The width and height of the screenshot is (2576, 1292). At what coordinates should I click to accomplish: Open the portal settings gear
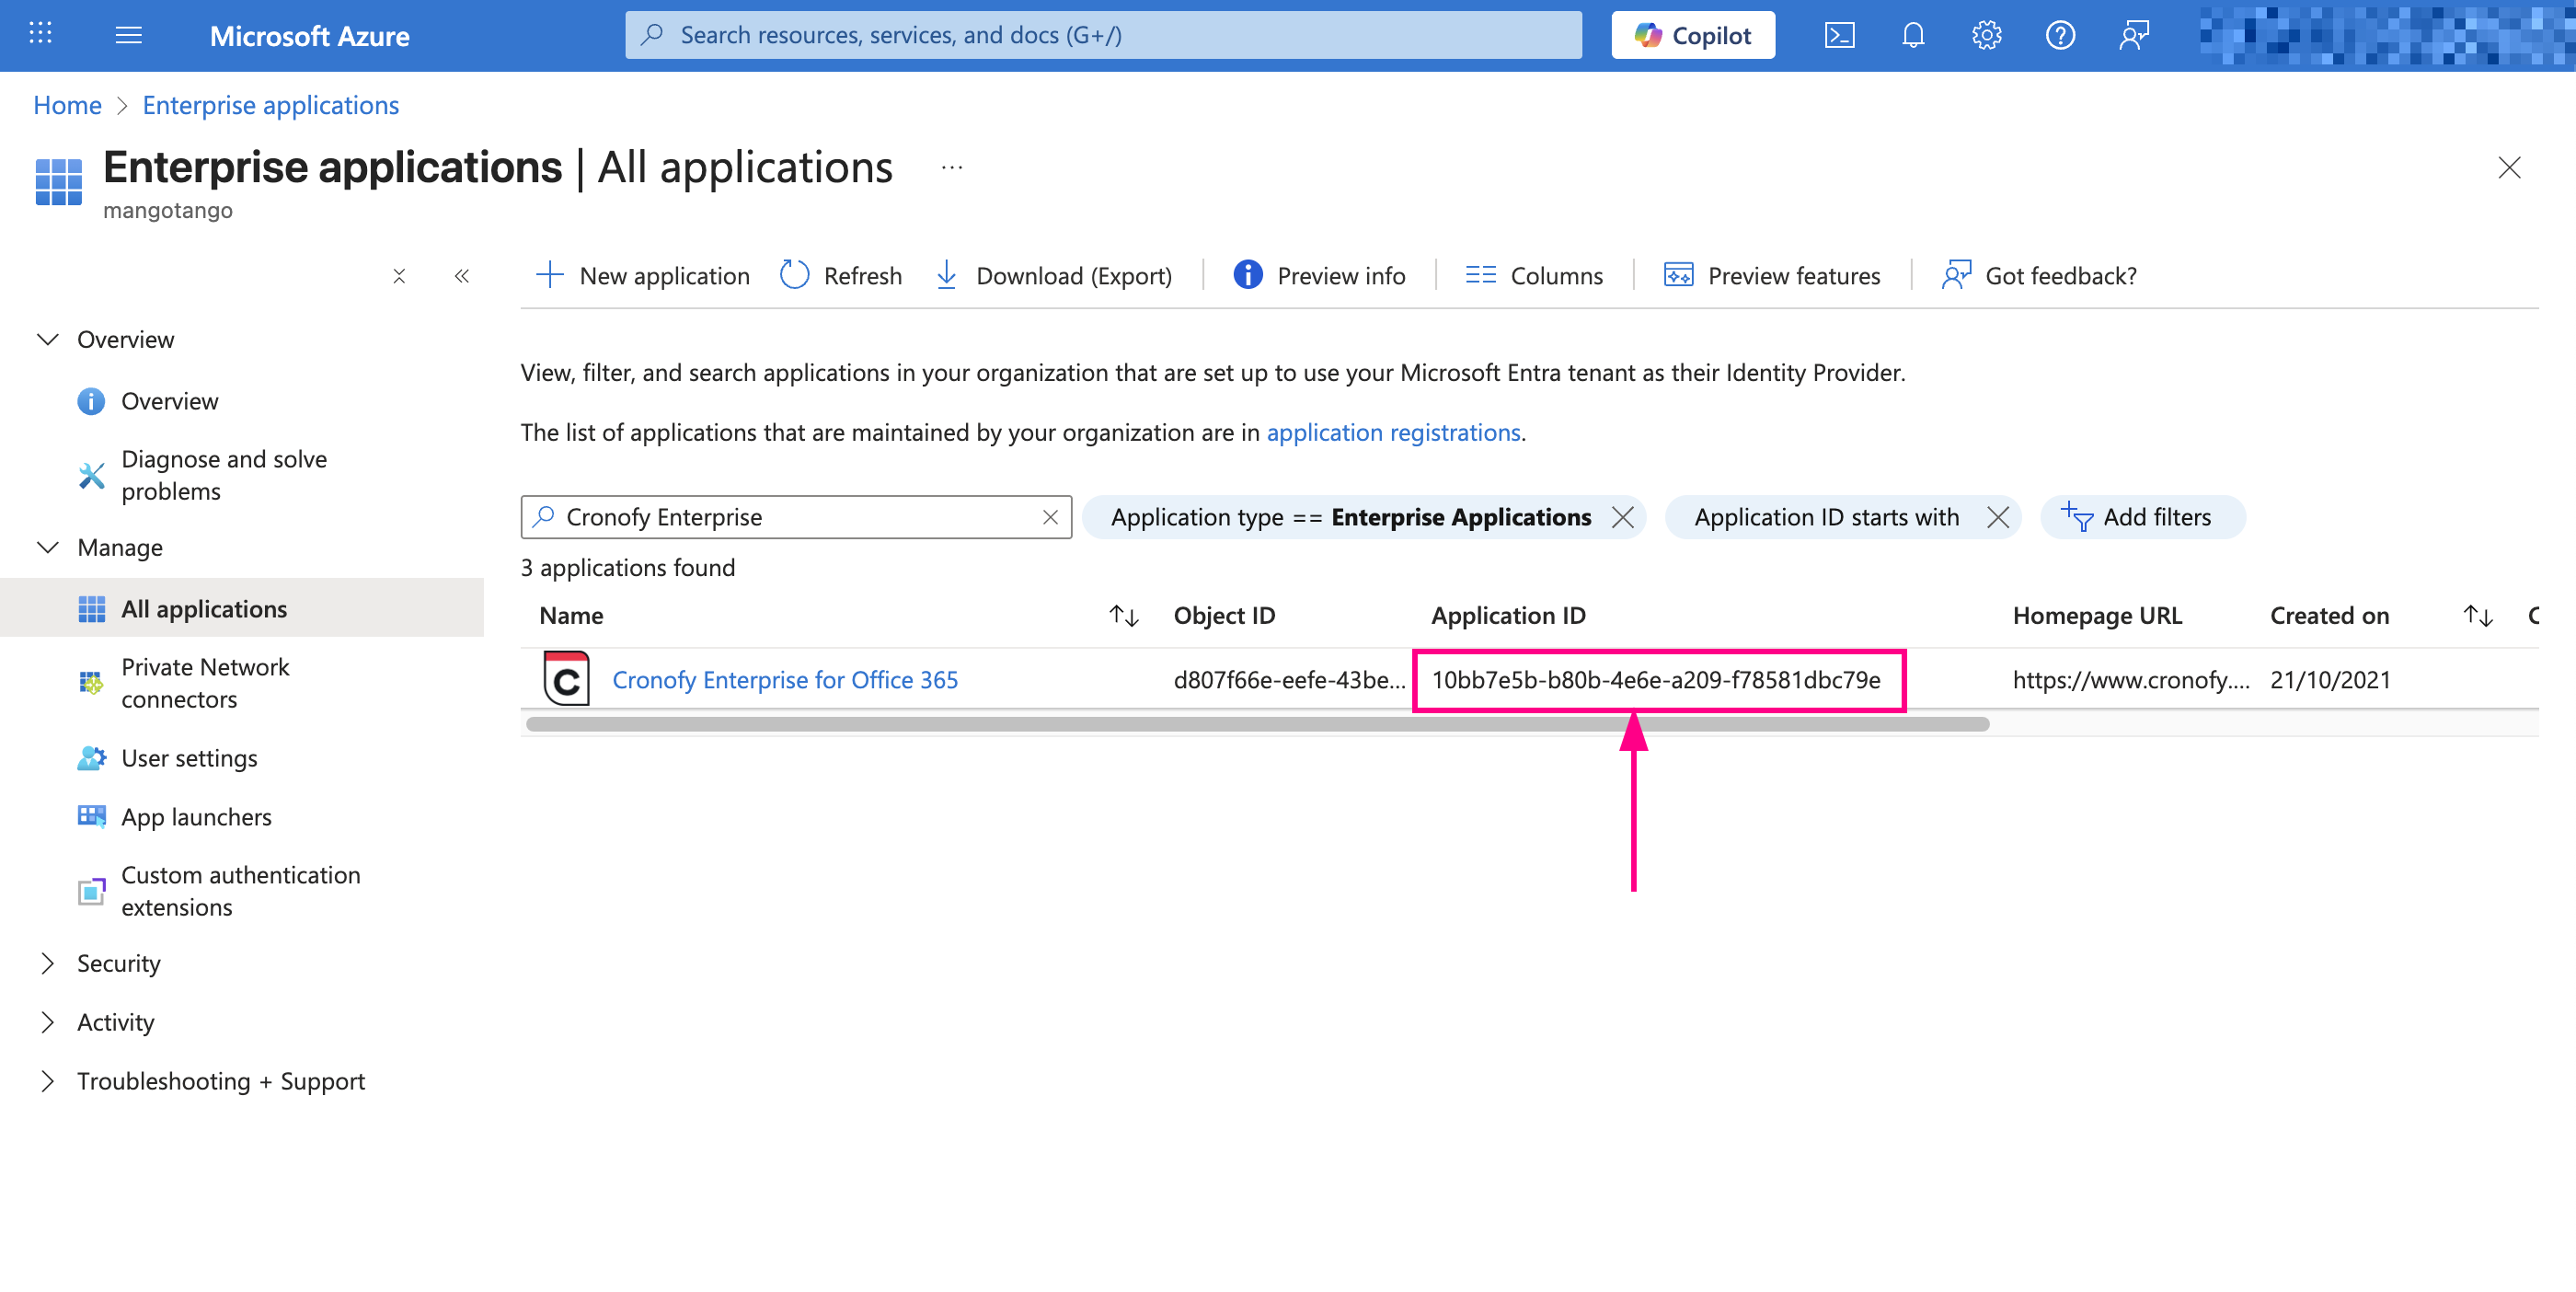click(1986, 36)
